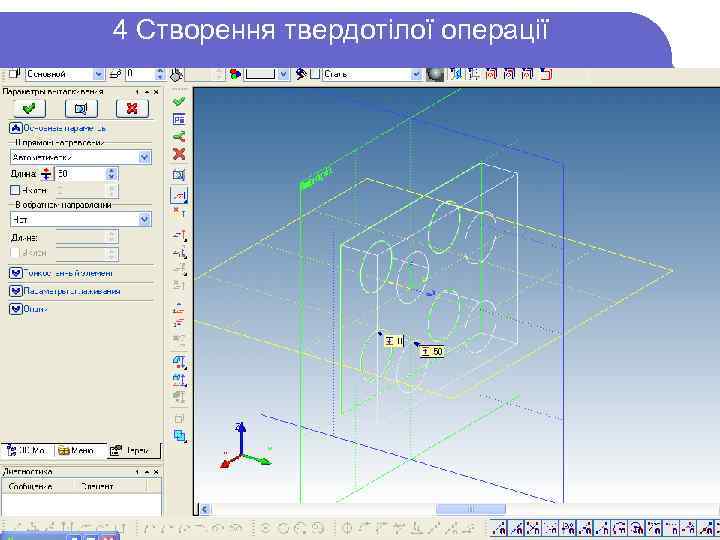The width and height of the screenshot is (720, 540).
Task: Click red X cancel in vertical automenu
Action: pyautogui.click(x=179, y=154)
